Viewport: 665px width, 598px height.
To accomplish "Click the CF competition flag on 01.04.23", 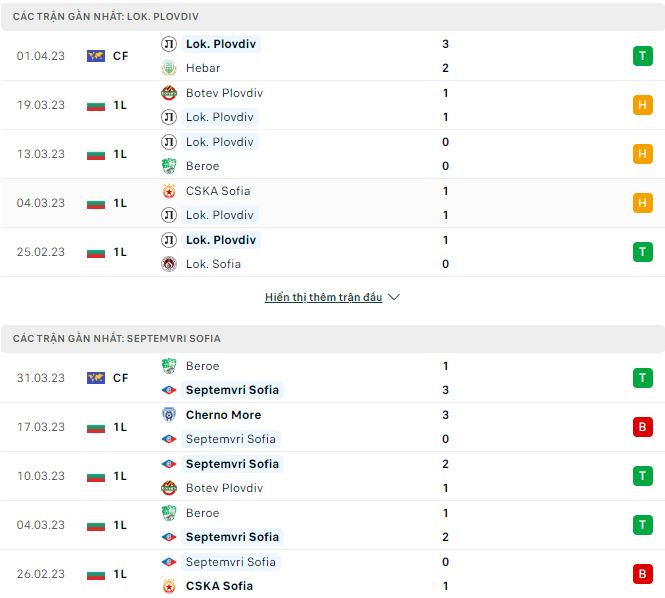I will pos(96,56).
